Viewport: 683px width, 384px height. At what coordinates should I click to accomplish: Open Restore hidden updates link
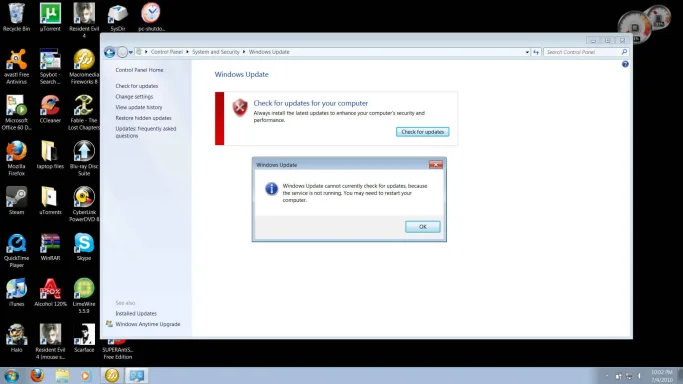tap(143, 118)
